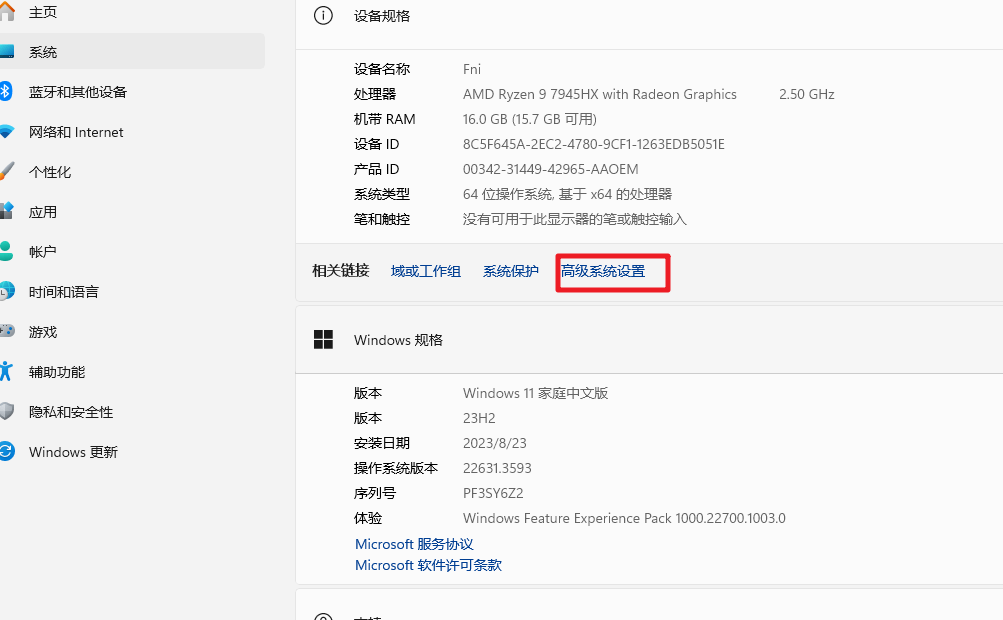Click the device ID starting 8C5F645A
This screenshot has height=620, width=1003.
pos(594,144)
